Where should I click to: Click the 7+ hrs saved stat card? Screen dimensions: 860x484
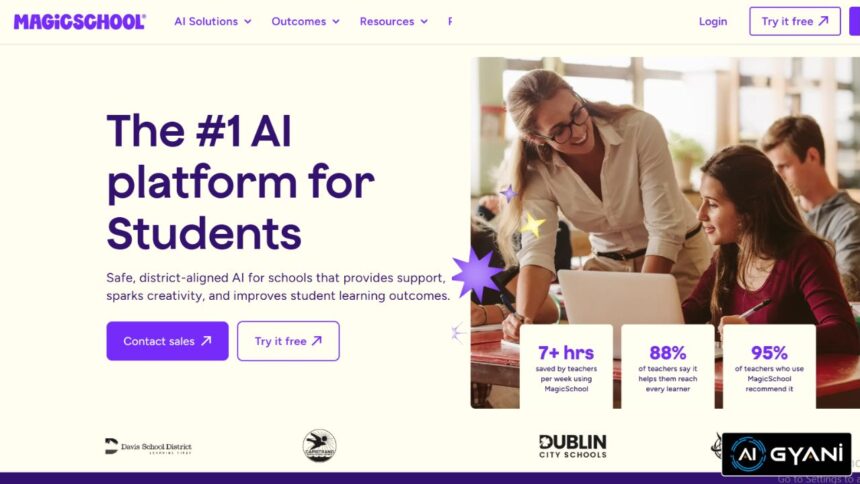[566, 366]
